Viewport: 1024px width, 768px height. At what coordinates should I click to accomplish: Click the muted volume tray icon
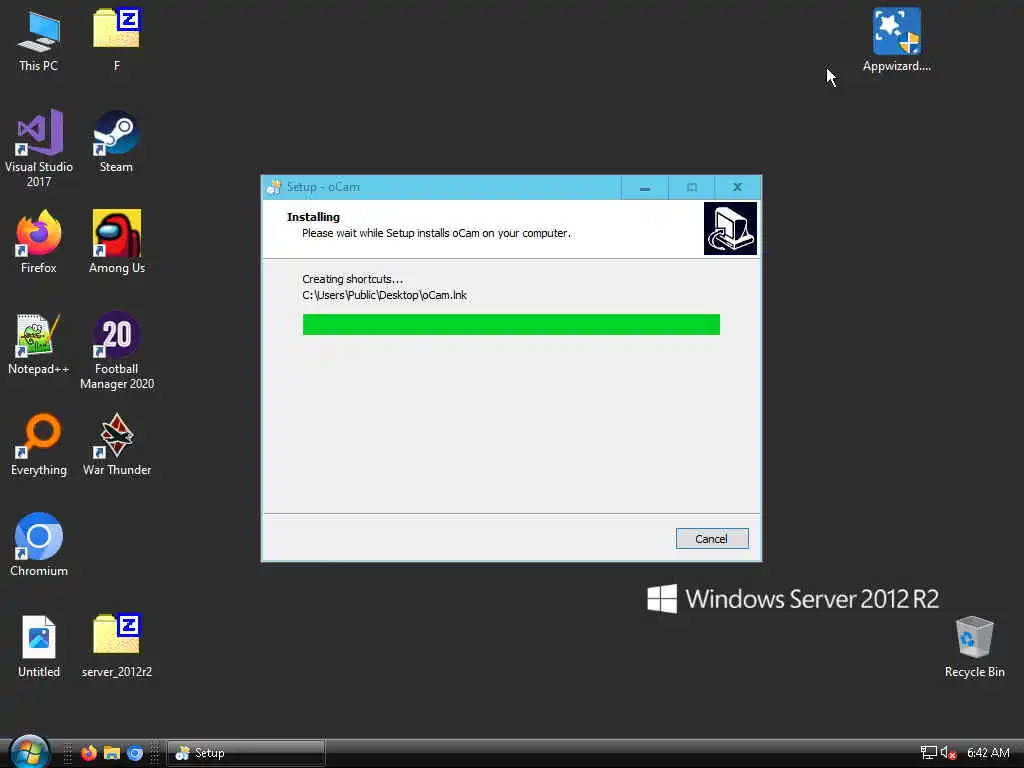tap(948, 753)
